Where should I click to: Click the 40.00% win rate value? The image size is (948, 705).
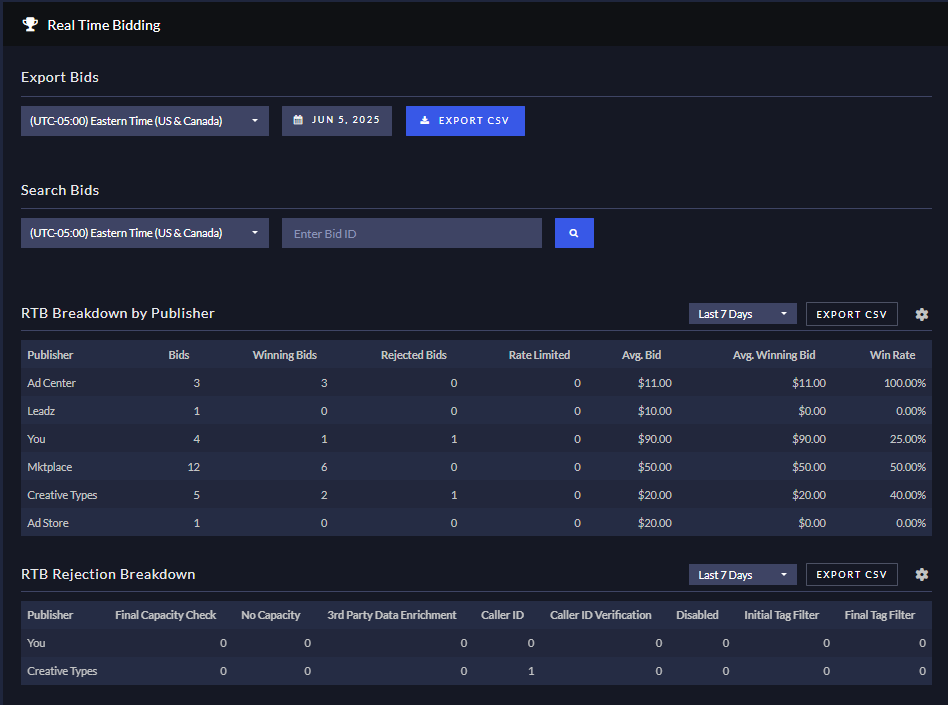(907, 495)
